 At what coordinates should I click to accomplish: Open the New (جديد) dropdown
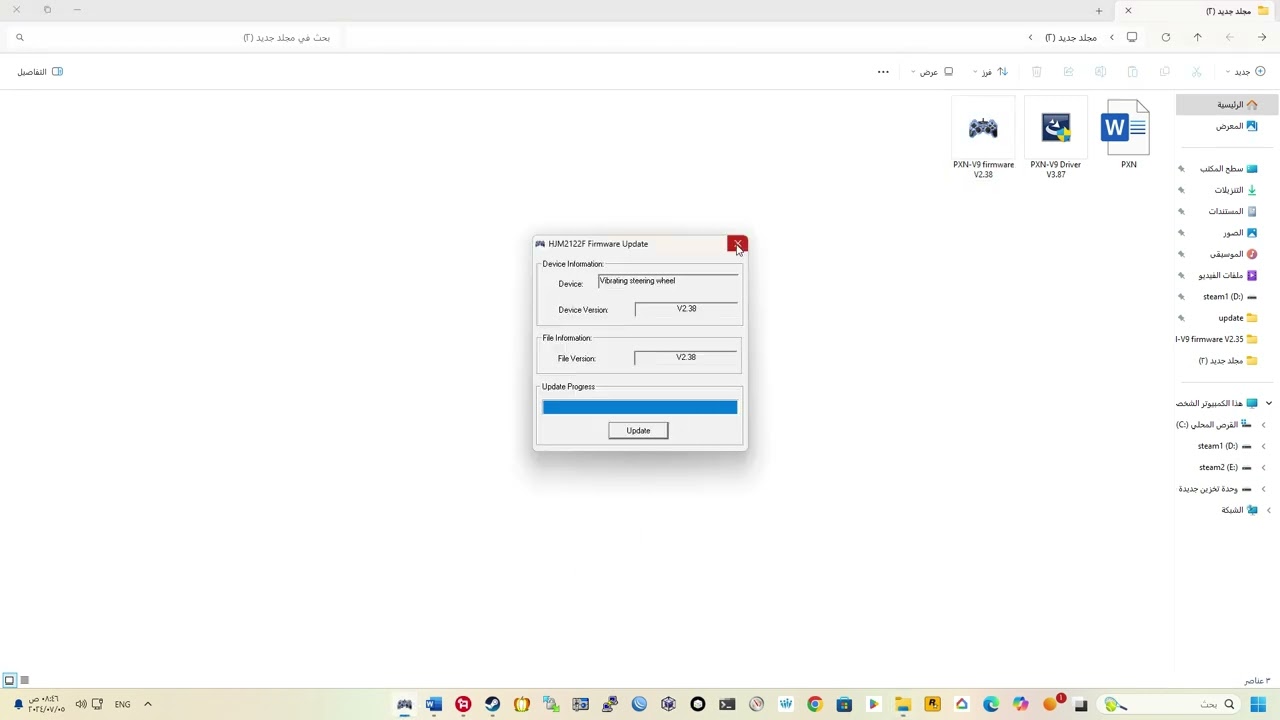coord(1246,72)
